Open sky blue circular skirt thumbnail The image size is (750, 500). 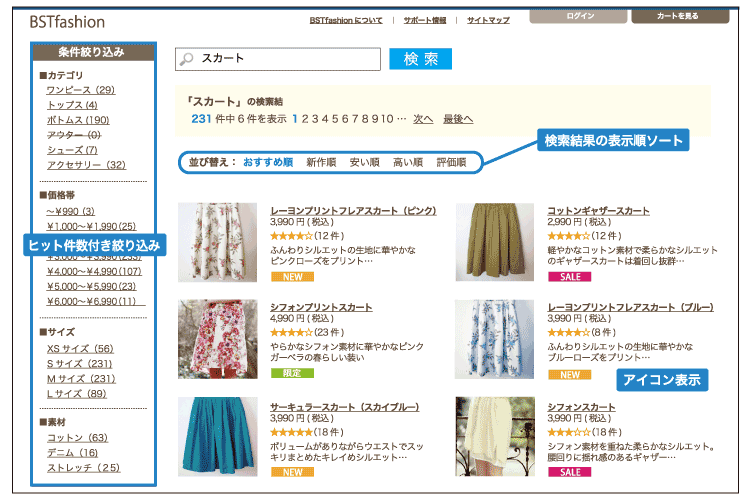(x=218, y=436)
